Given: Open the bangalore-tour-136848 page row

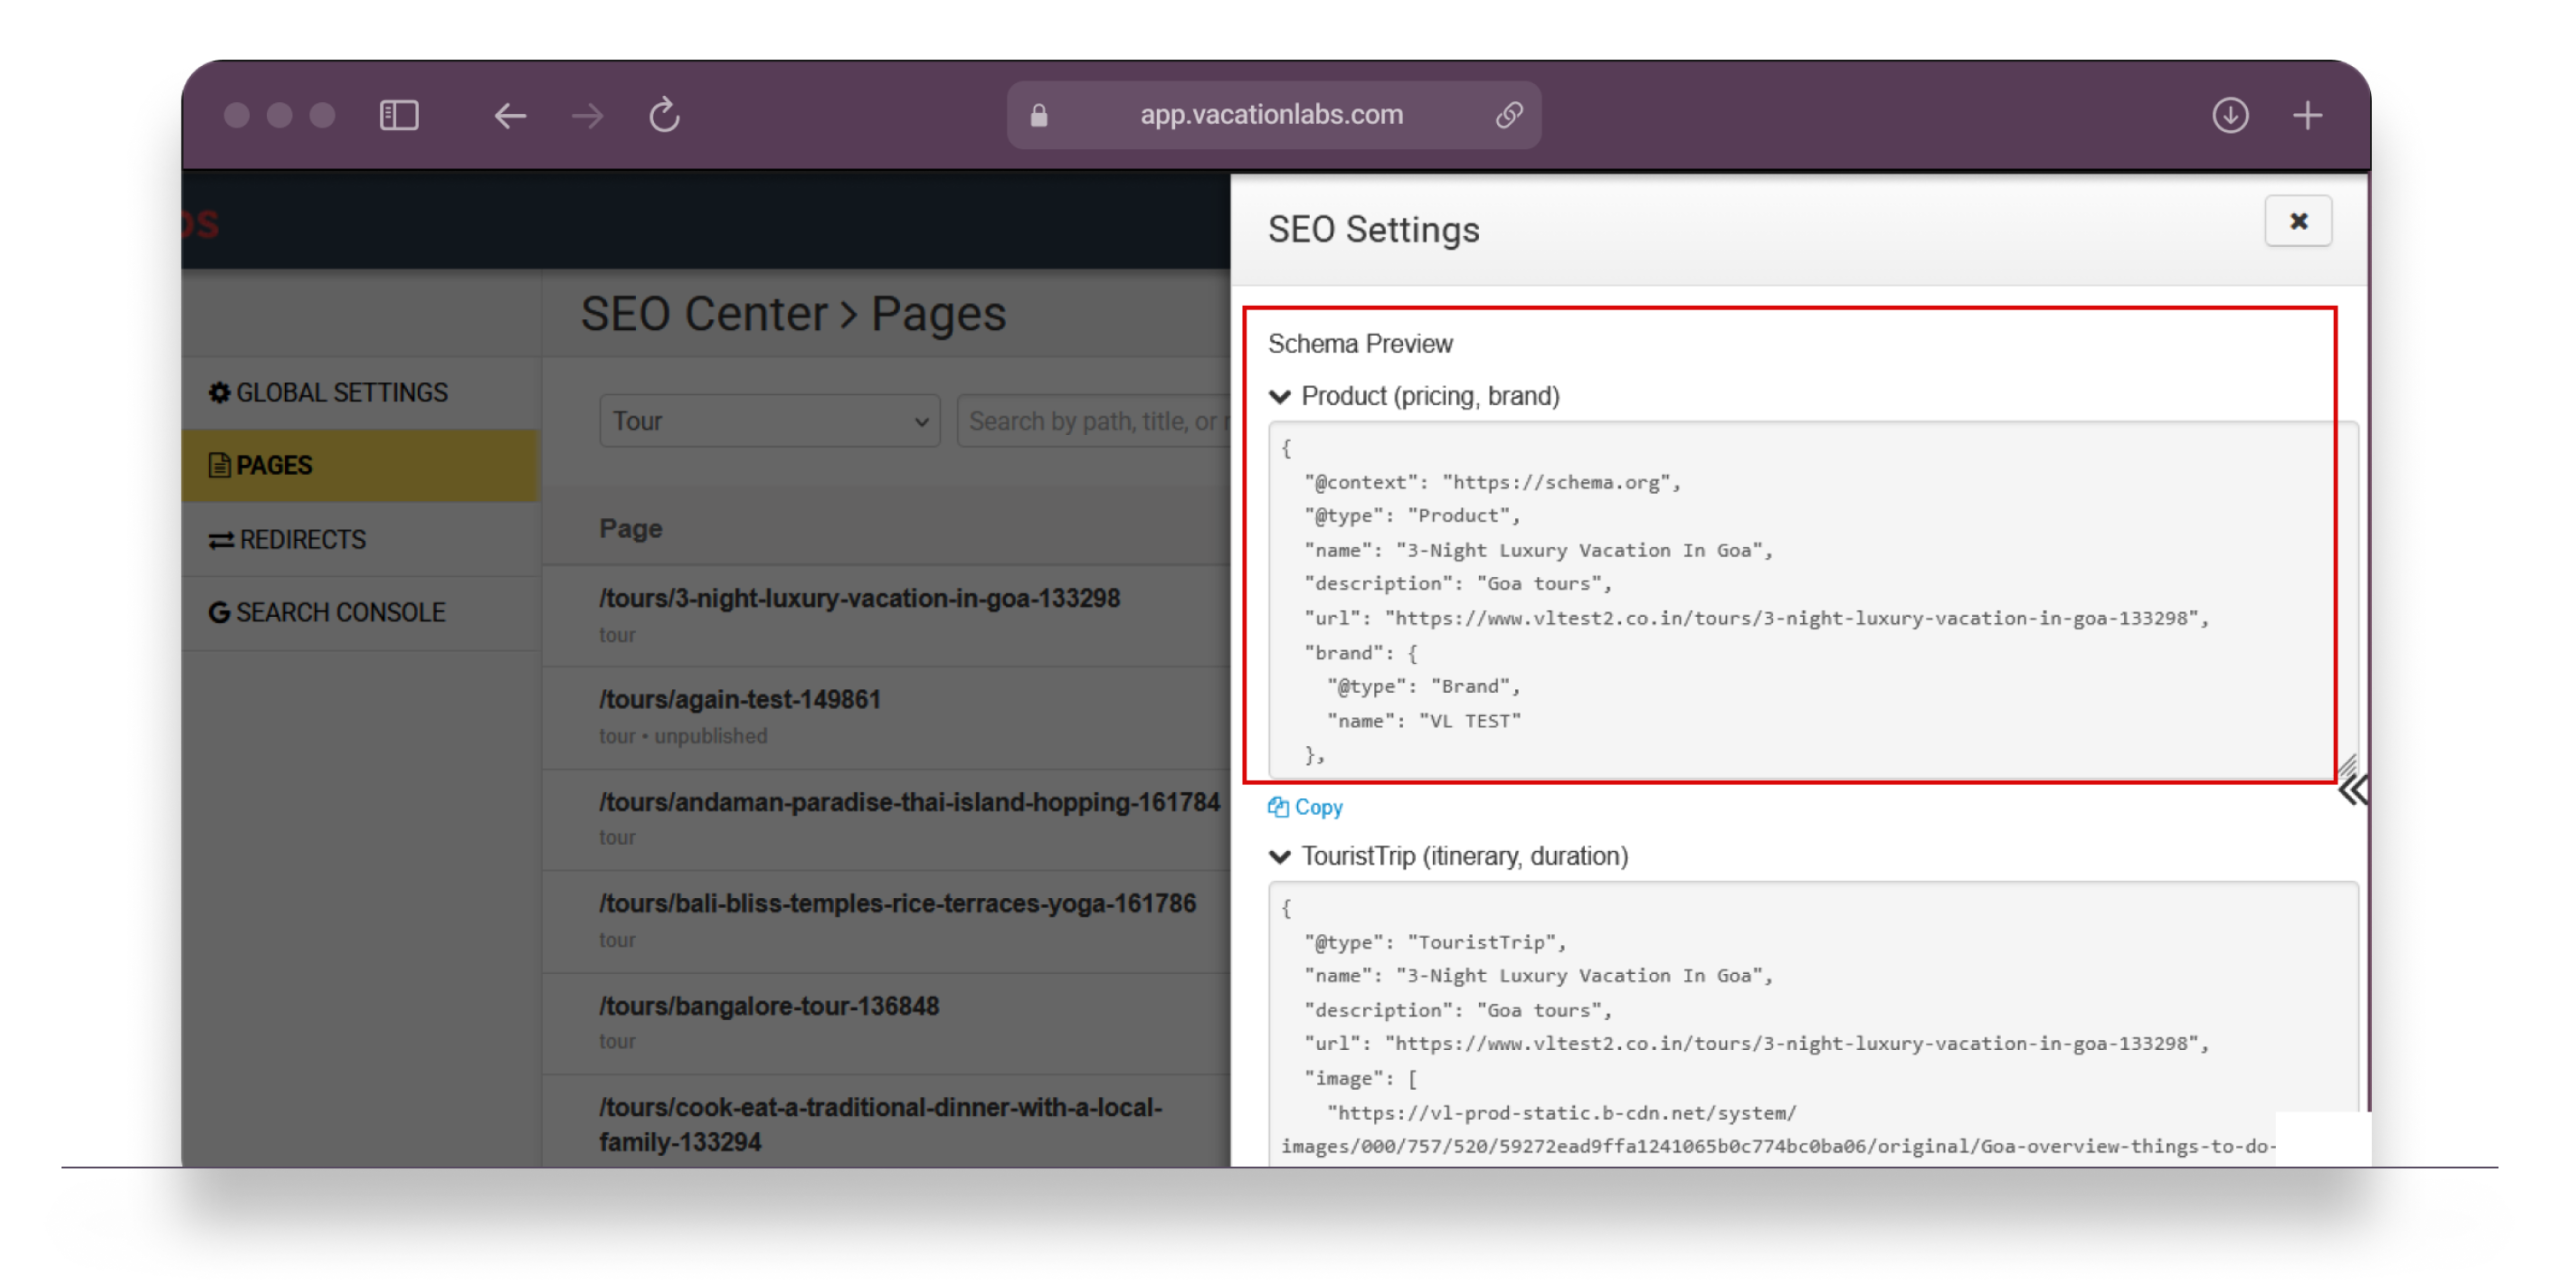Looking at the screenshot, I should click(x=768, y=1006).
